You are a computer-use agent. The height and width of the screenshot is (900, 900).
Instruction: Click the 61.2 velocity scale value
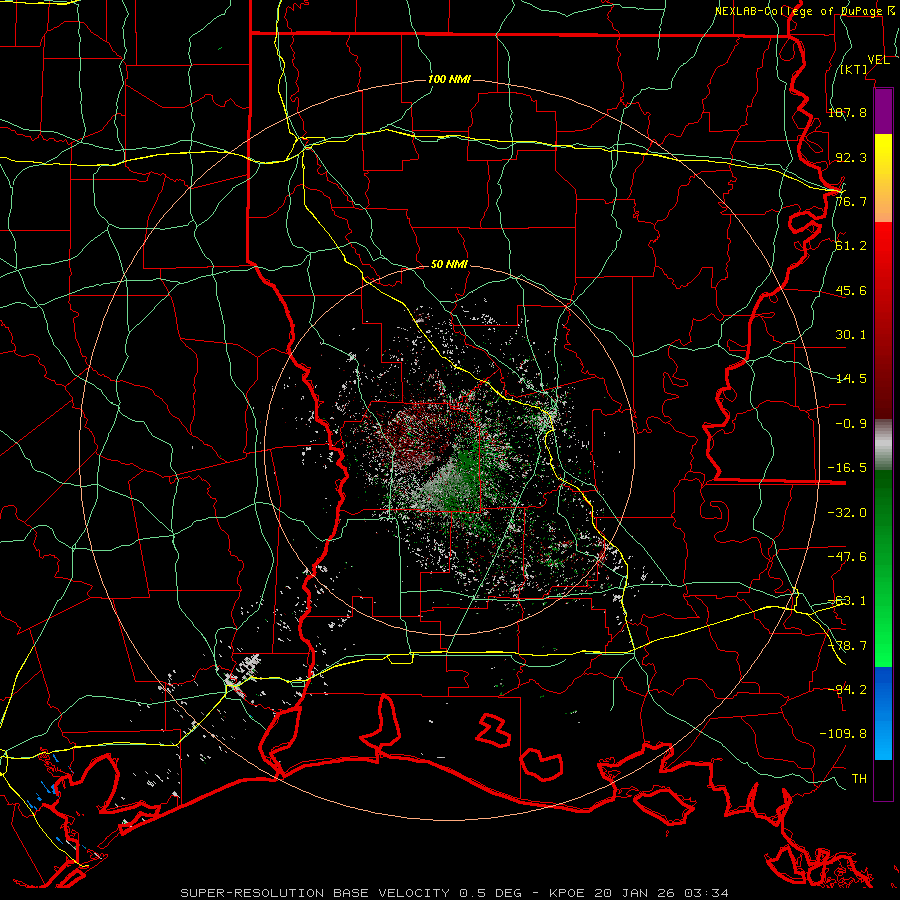click(851, 246)
